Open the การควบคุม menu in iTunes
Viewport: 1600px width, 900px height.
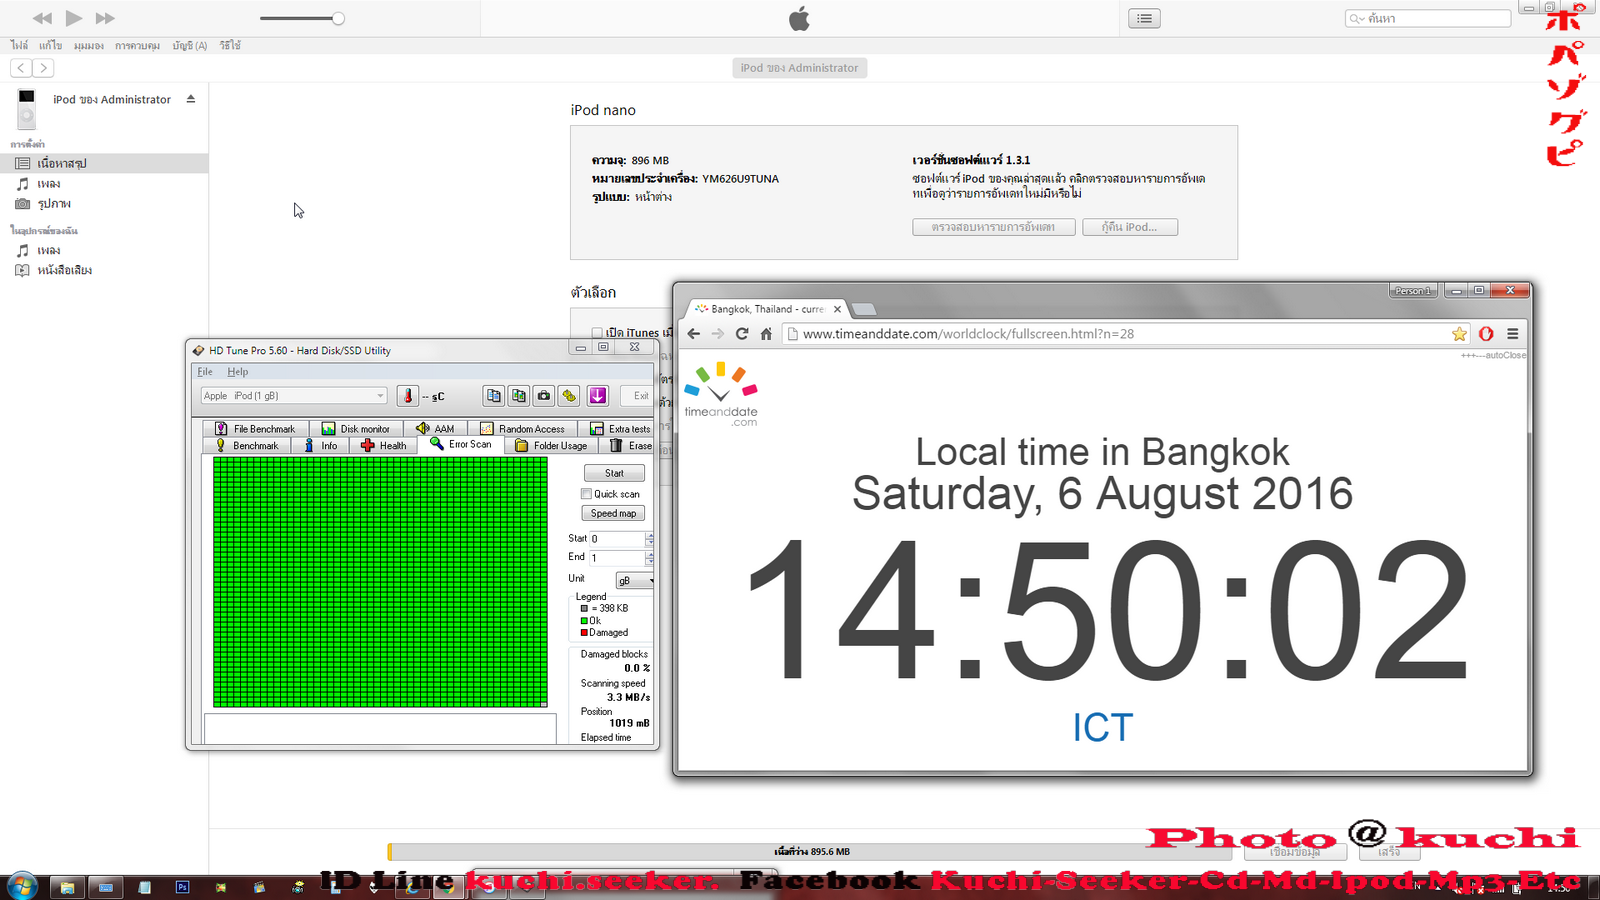tap(137, 46)
